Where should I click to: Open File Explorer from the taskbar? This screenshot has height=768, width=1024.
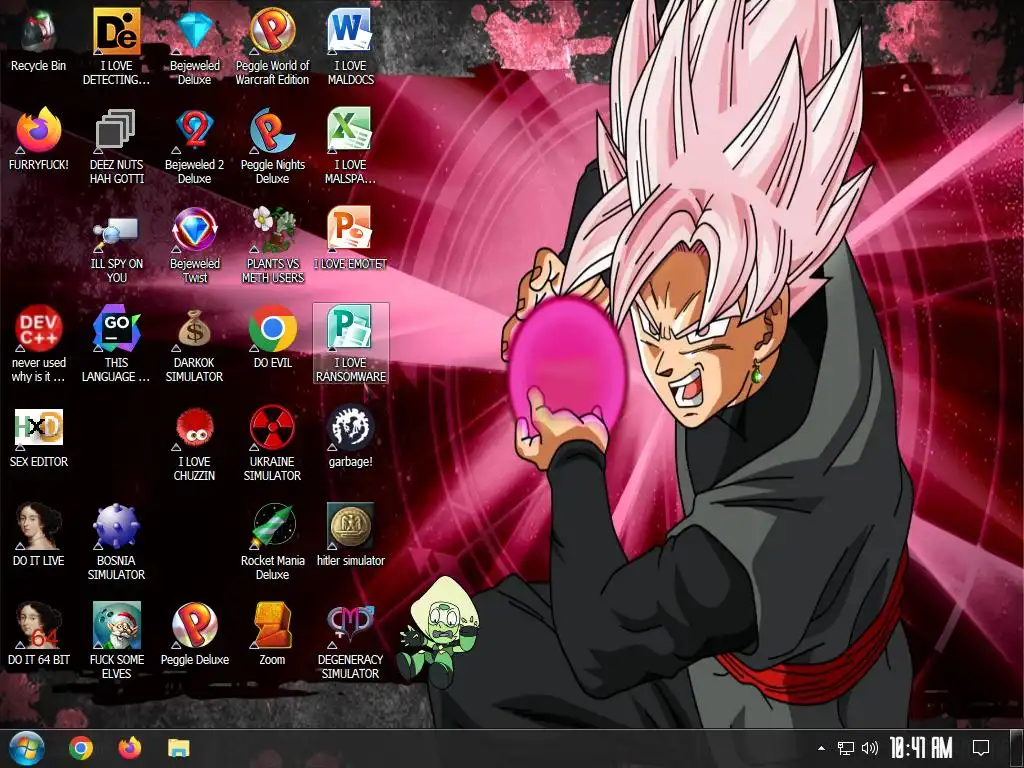pyautogui.click(x=178, y=748)
